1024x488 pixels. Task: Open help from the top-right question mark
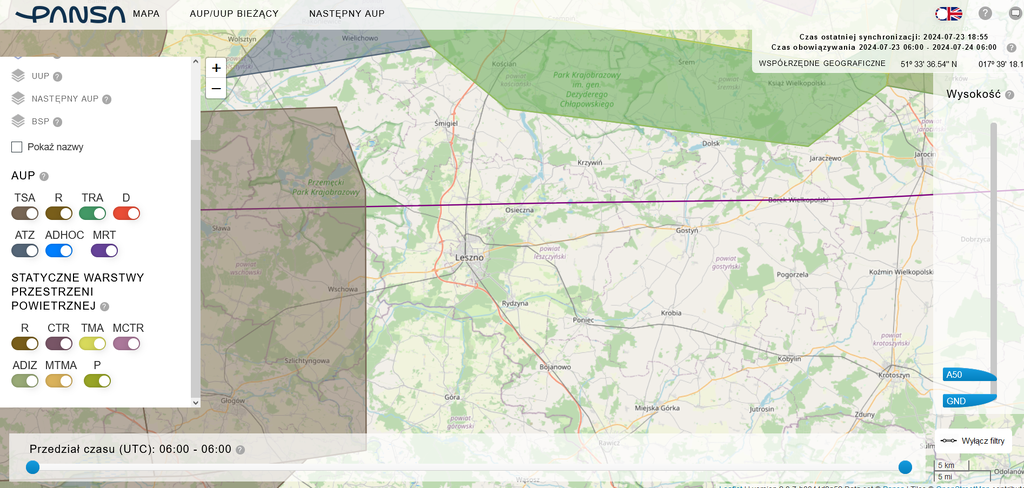[985, 14]
